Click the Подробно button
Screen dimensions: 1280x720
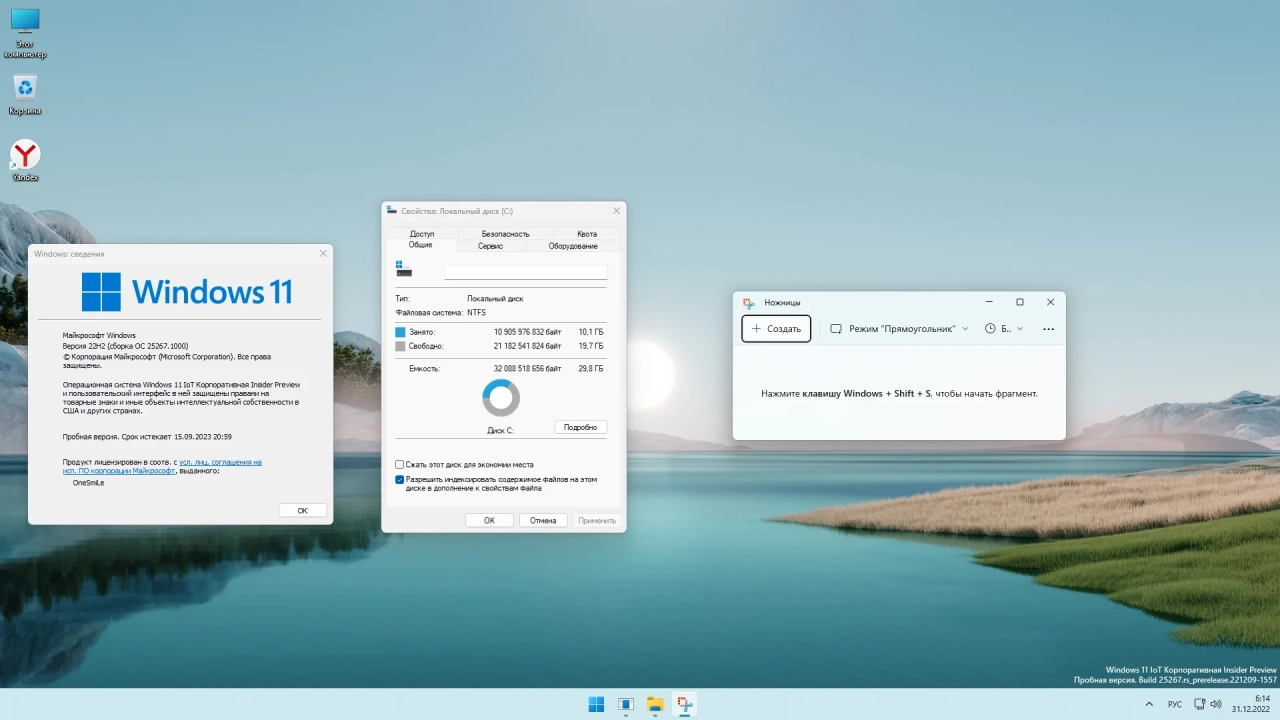(x=580, y=427)
